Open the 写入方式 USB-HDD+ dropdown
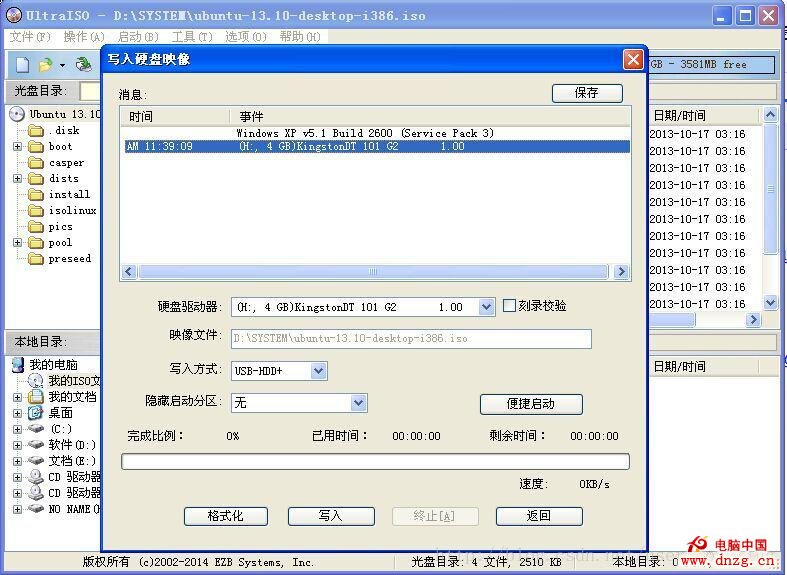The width and height of the screenshot is (787, 575). point(318,371)
